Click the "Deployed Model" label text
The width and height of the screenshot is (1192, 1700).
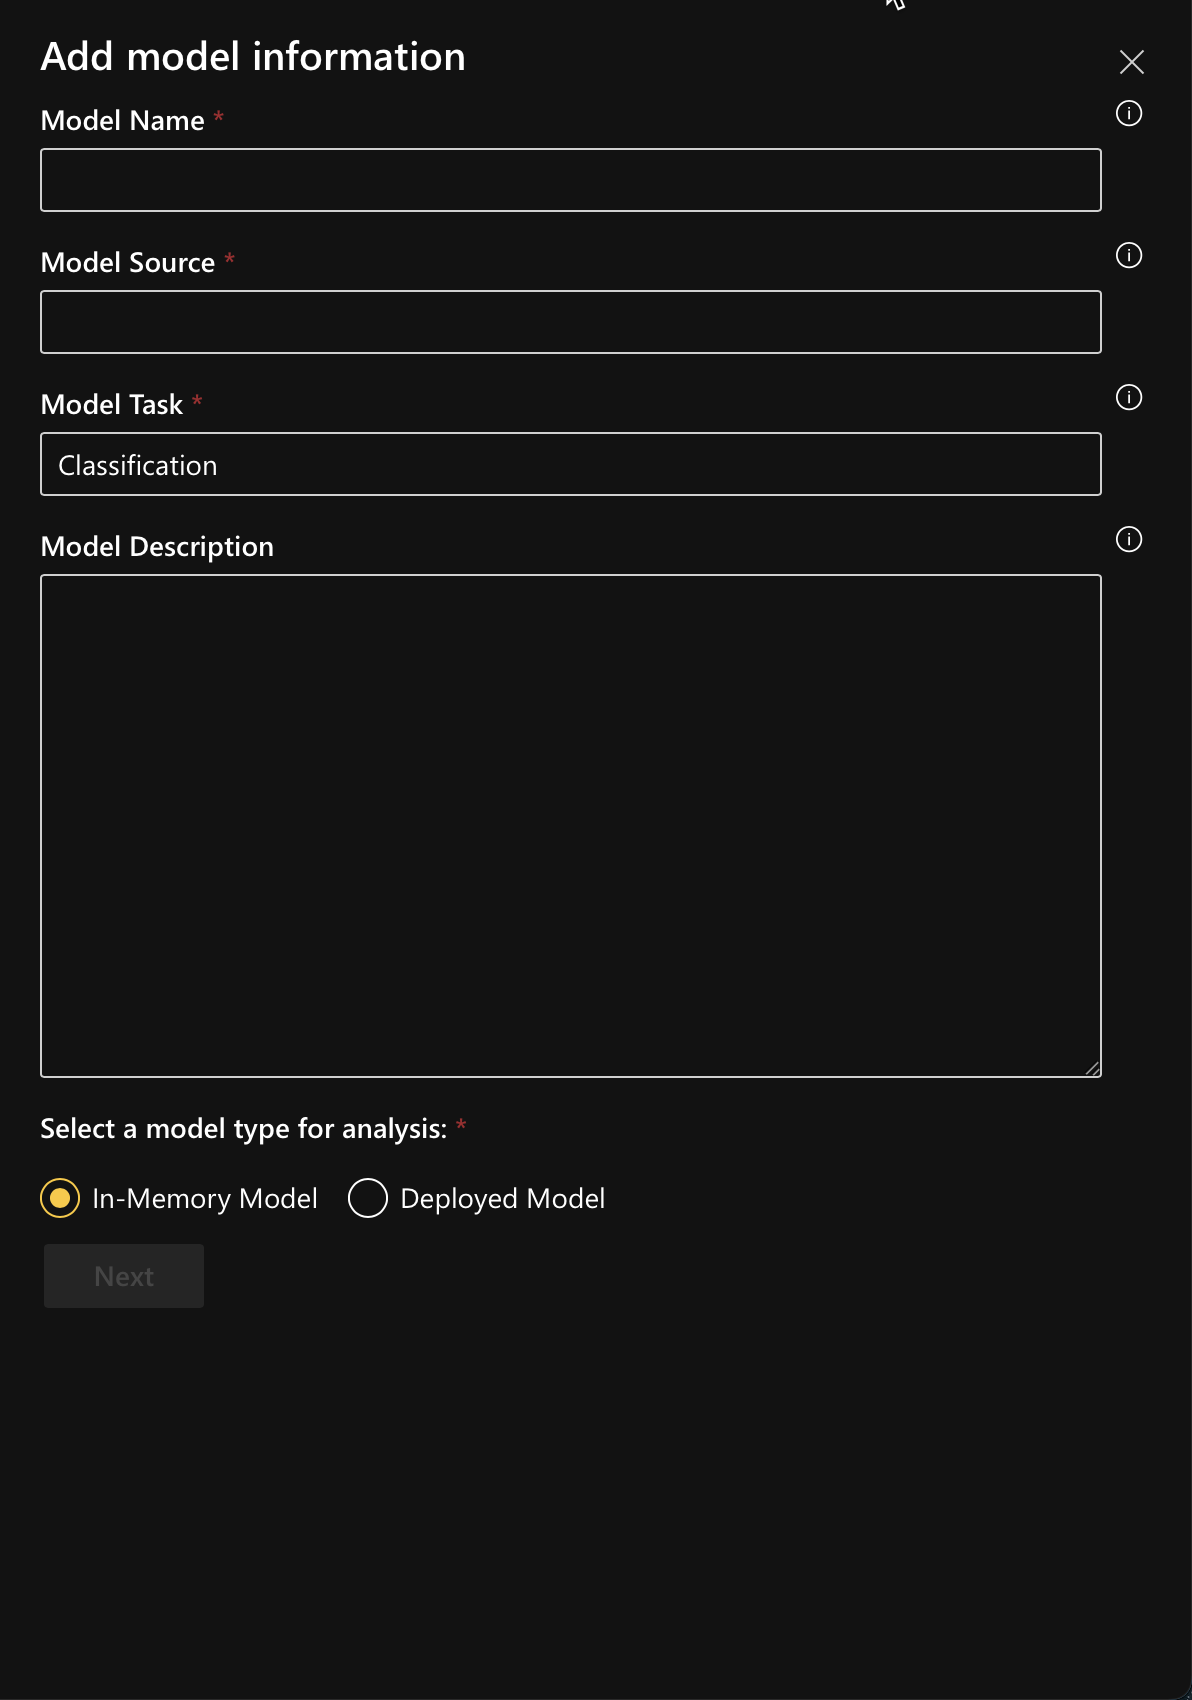502,1198
